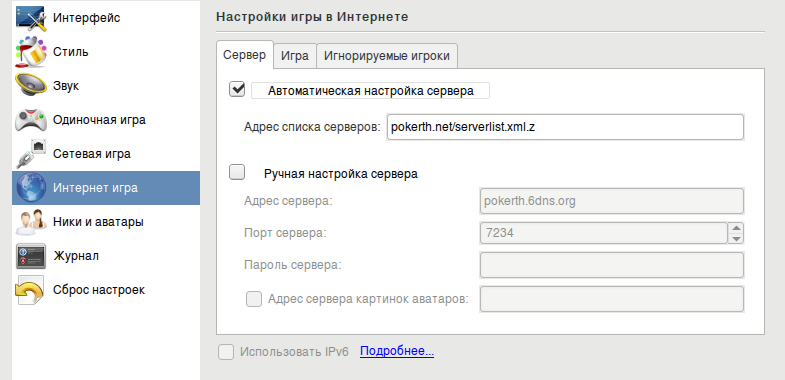Select the Интернет игра label

[95, 188]
